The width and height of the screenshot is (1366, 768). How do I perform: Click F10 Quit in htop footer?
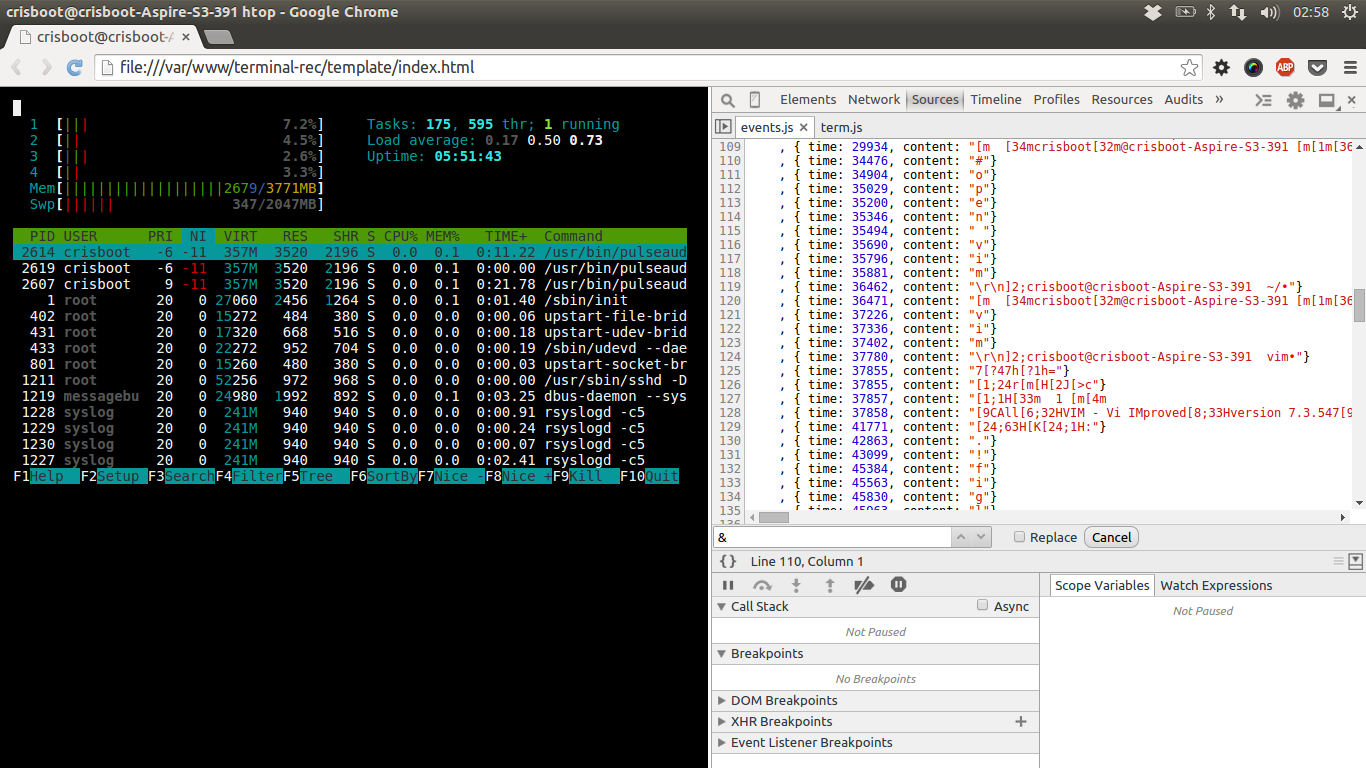(649, 476)
